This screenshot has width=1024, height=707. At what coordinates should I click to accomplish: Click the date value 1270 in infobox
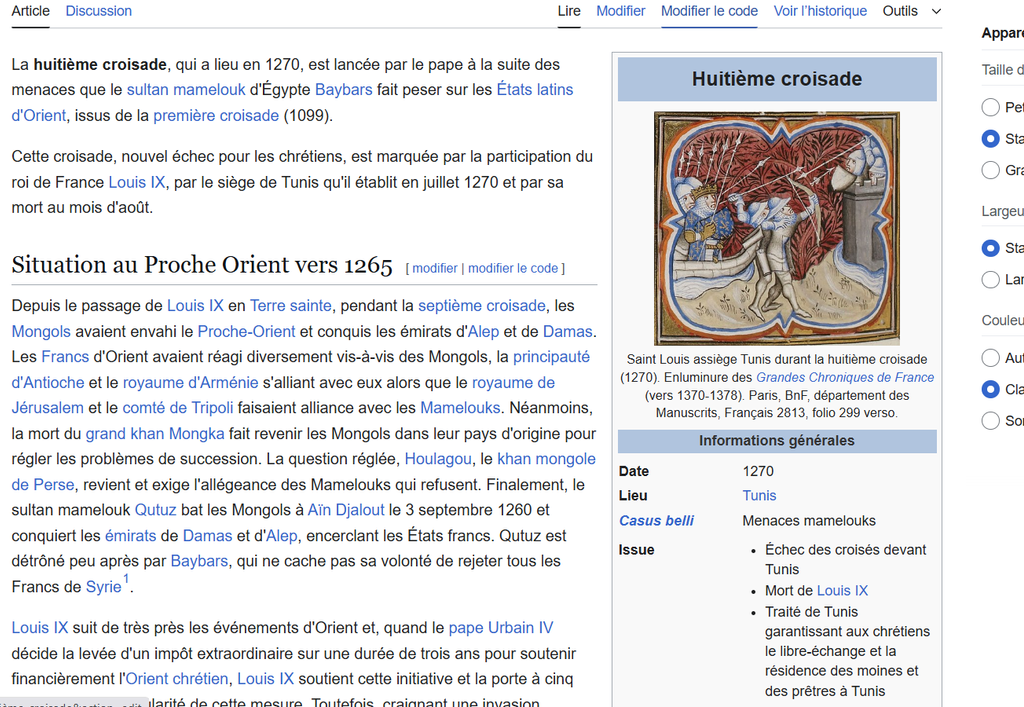[x=758, y=471]
